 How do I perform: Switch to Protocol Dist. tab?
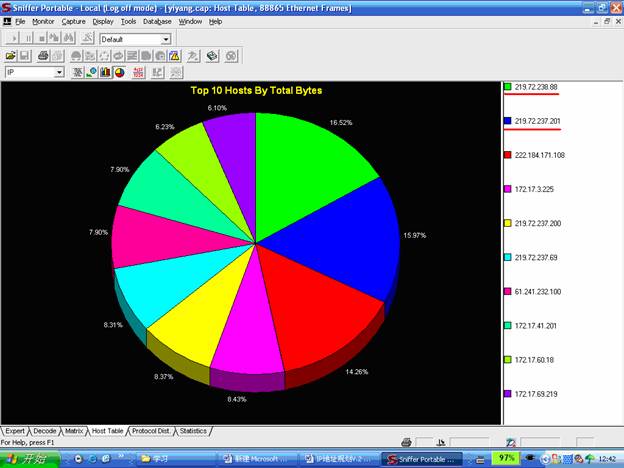click(x=151, y=431)
